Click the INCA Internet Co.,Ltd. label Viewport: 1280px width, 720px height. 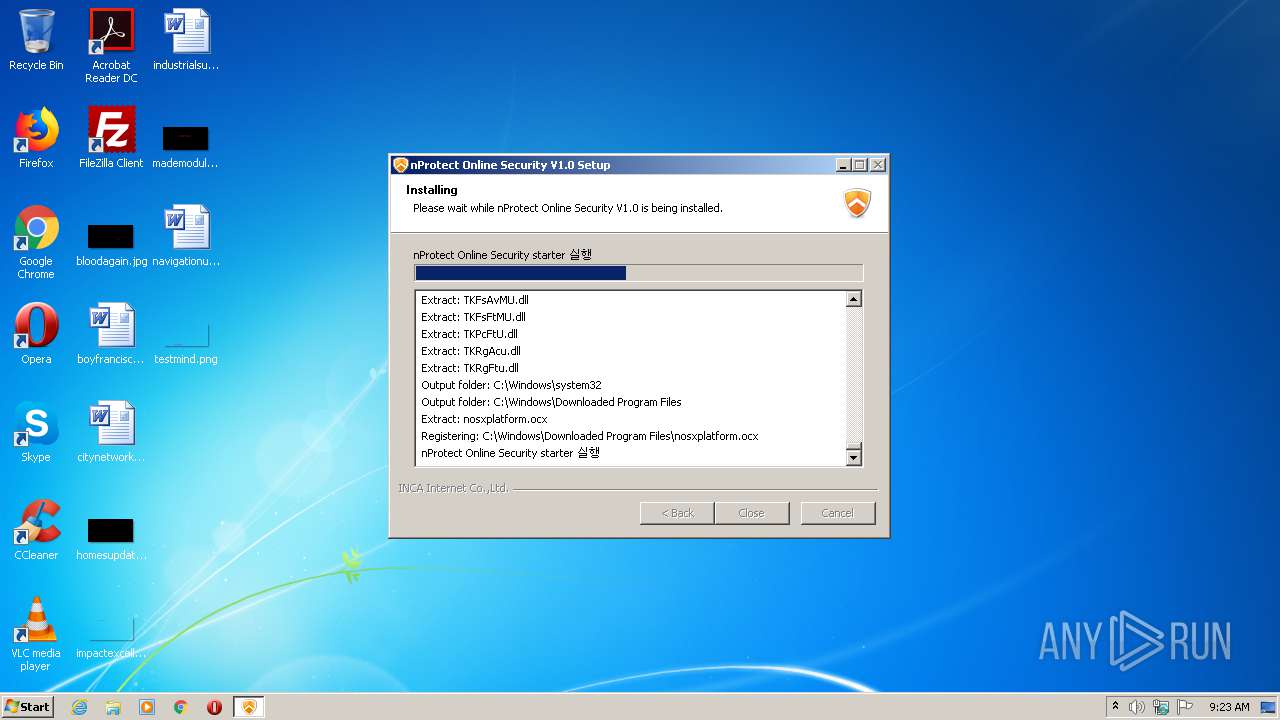[453, 488]
